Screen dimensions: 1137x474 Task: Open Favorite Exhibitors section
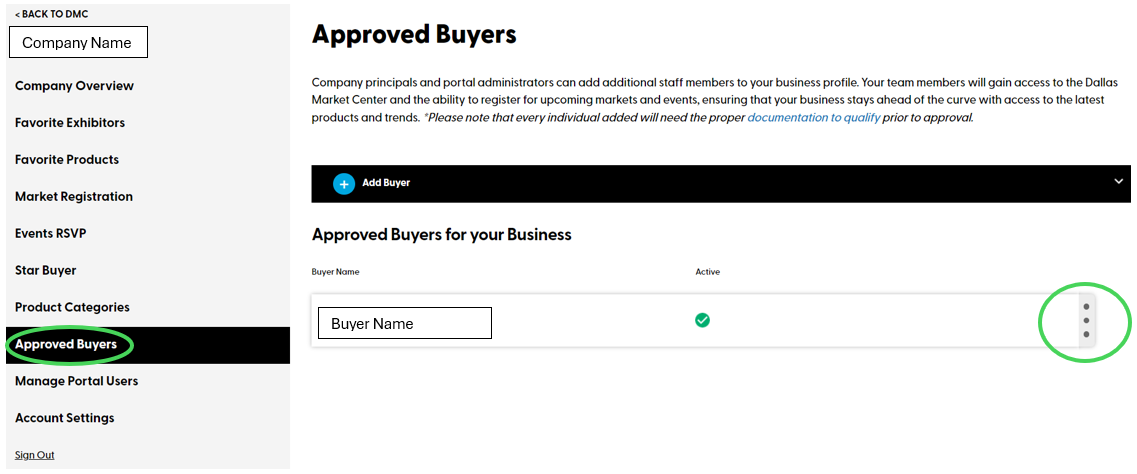click(70, 123)
